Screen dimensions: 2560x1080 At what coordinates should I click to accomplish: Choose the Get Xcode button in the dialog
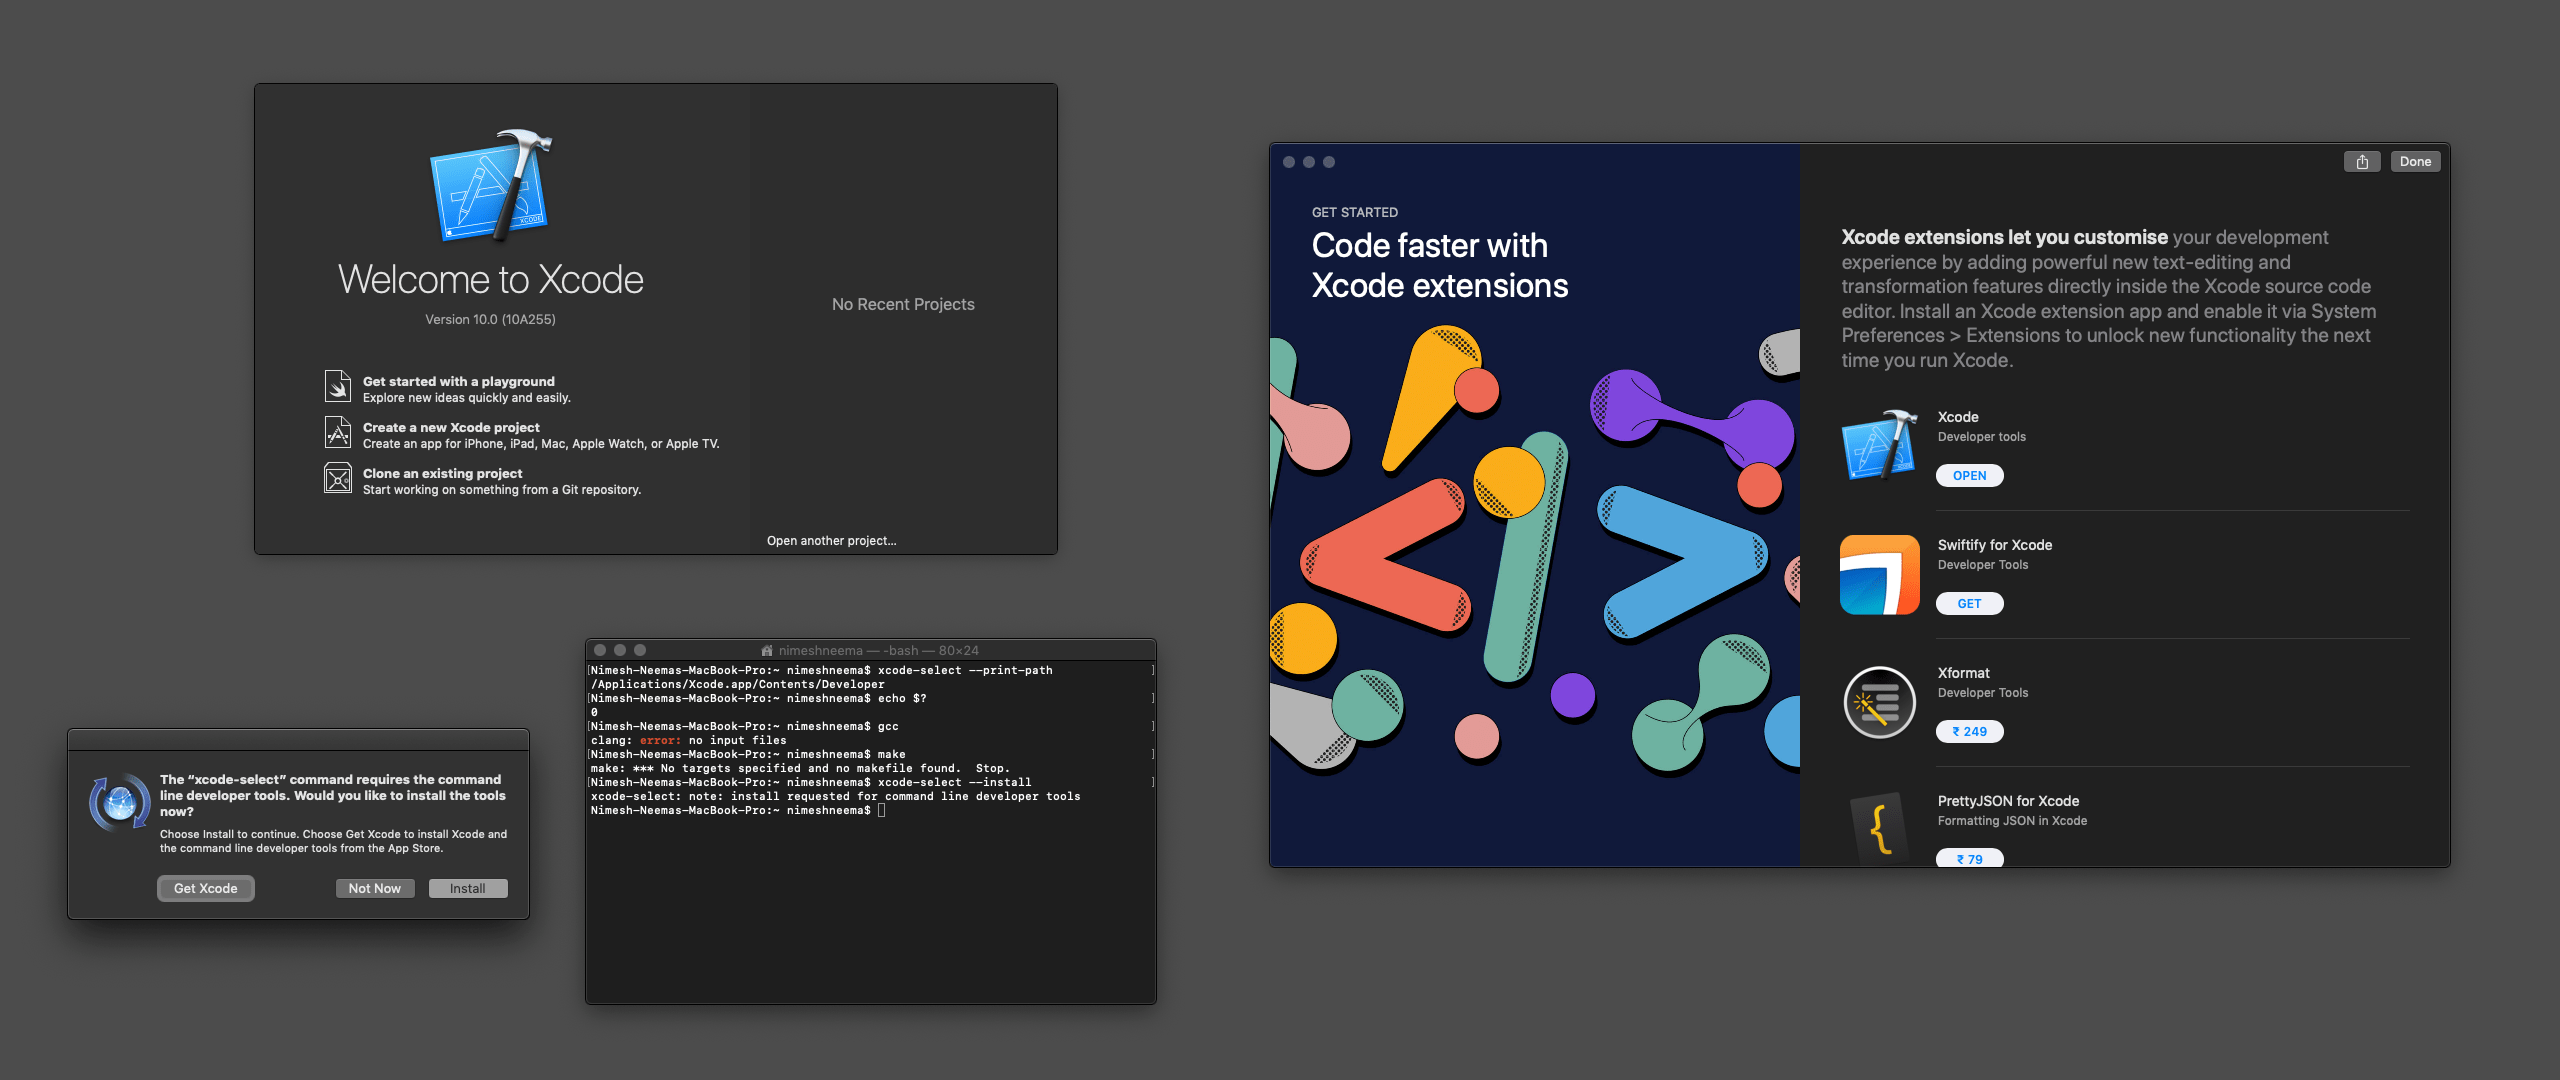(206, 888)
